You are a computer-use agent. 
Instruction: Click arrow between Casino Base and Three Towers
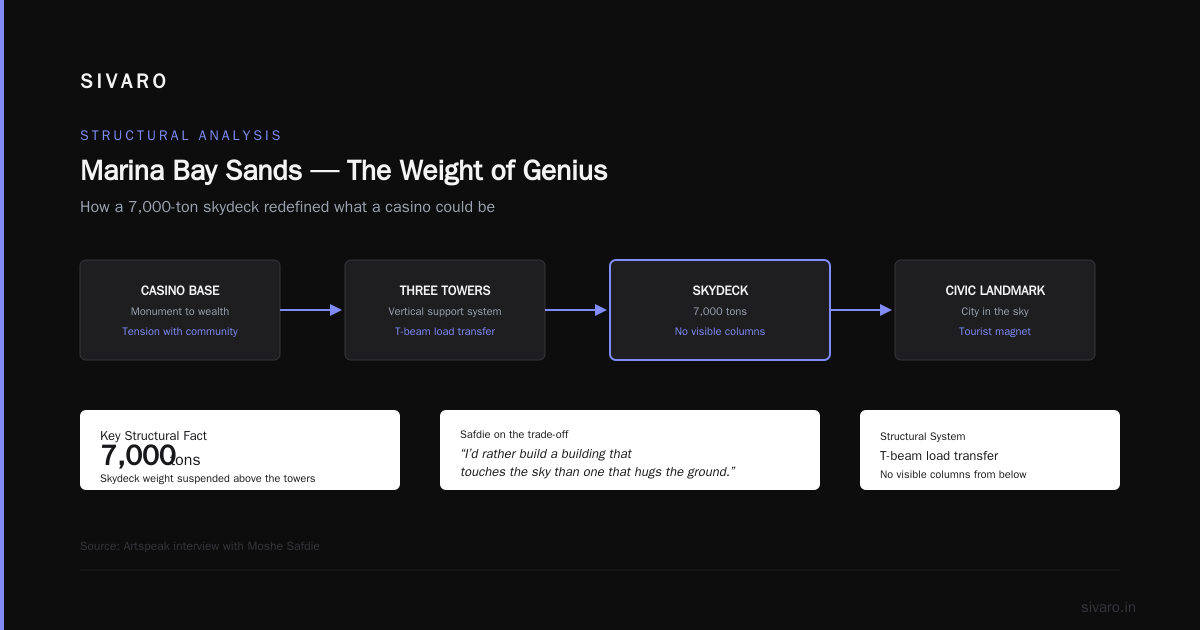312,310
